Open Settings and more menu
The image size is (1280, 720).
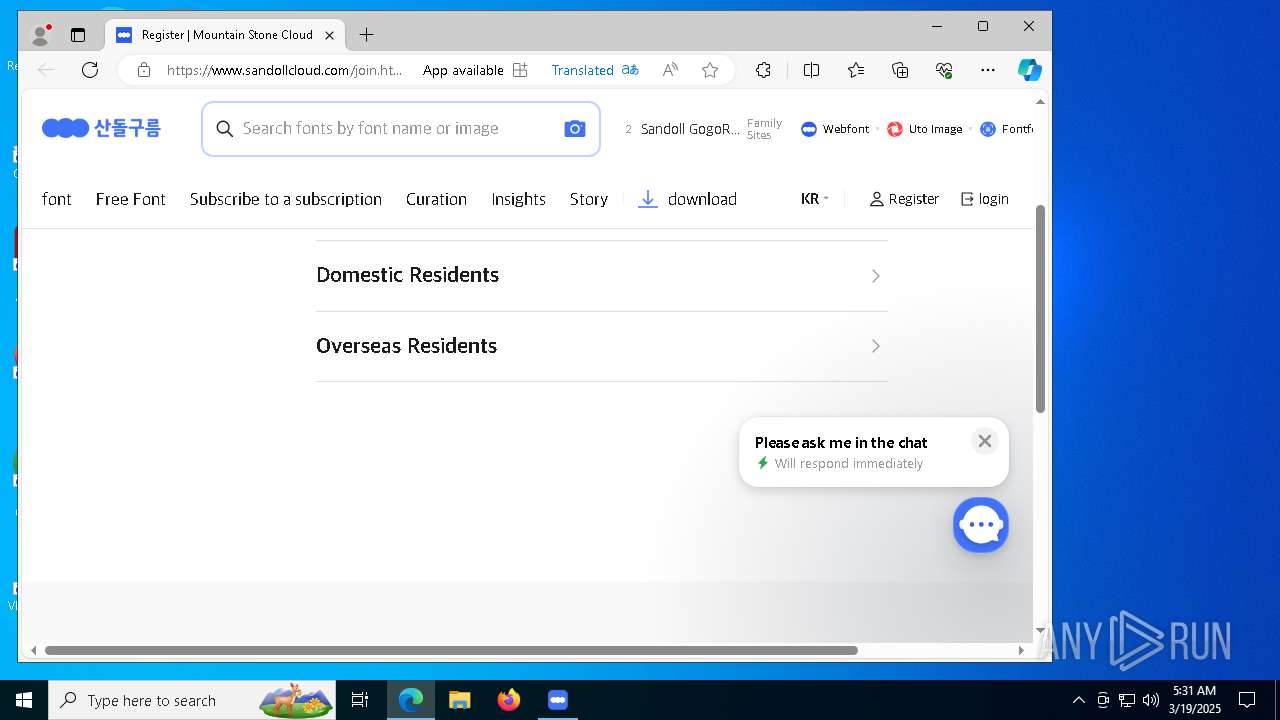coord(988,70)
